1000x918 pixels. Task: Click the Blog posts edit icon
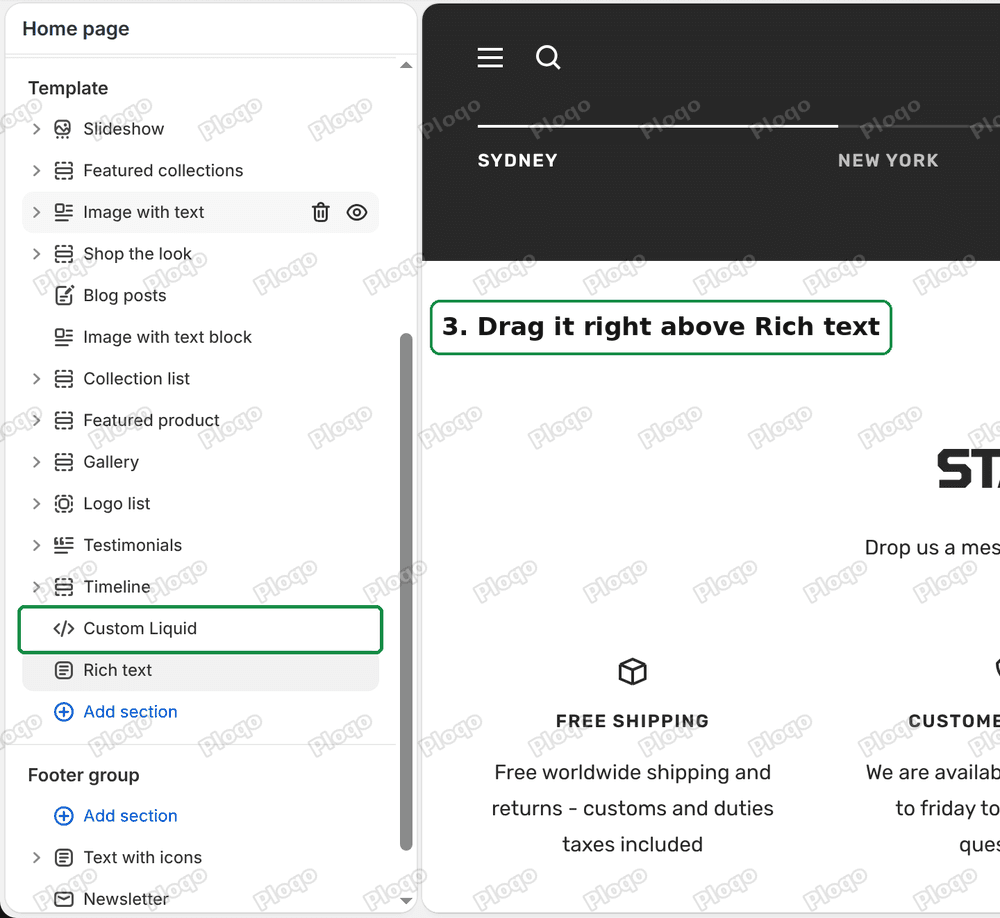(x=63, y=295)
